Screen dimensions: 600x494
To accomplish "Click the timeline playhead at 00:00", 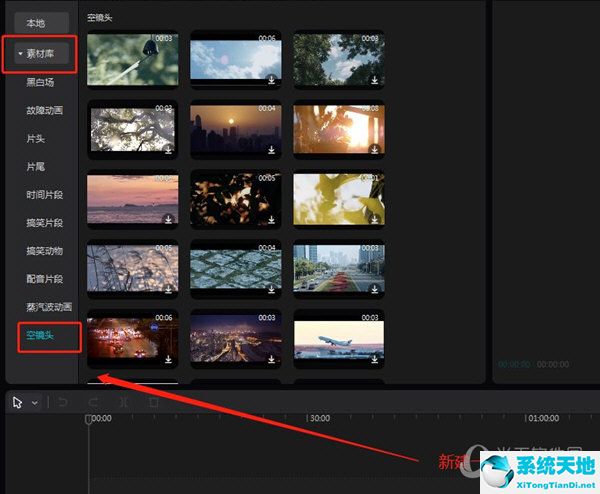I will click(x=88, y=420).
